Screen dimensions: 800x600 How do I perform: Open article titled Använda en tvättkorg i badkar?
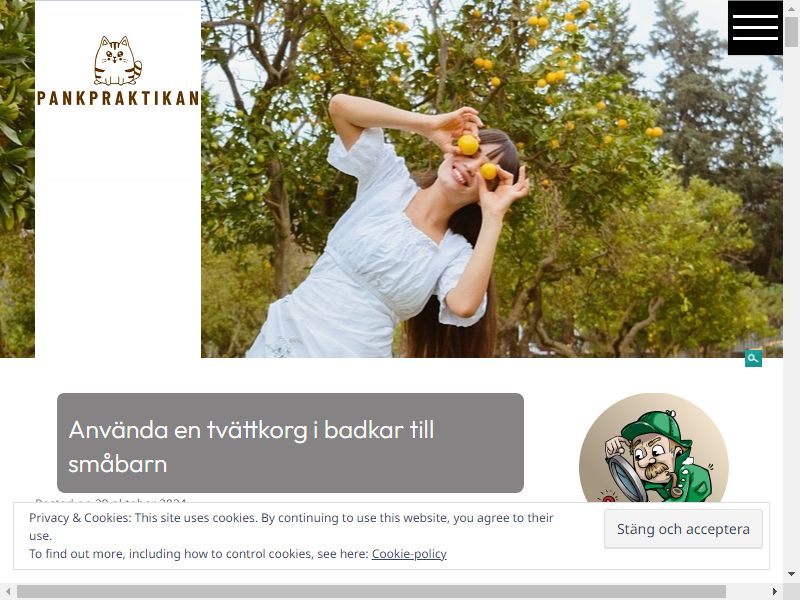point(251,446)
